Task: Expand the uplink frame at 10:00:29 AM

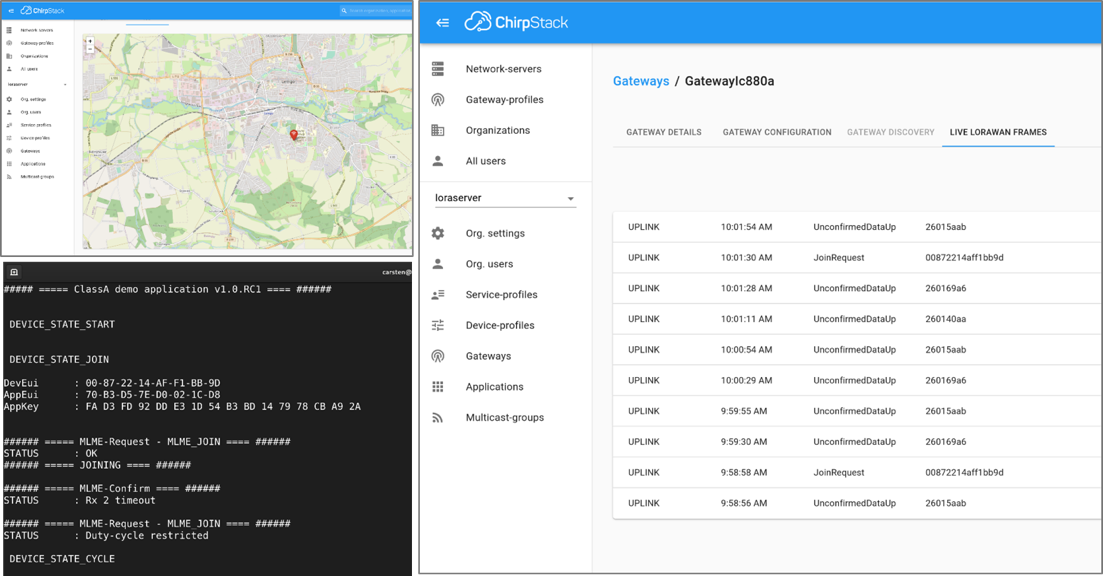Action: click(856, 380)
